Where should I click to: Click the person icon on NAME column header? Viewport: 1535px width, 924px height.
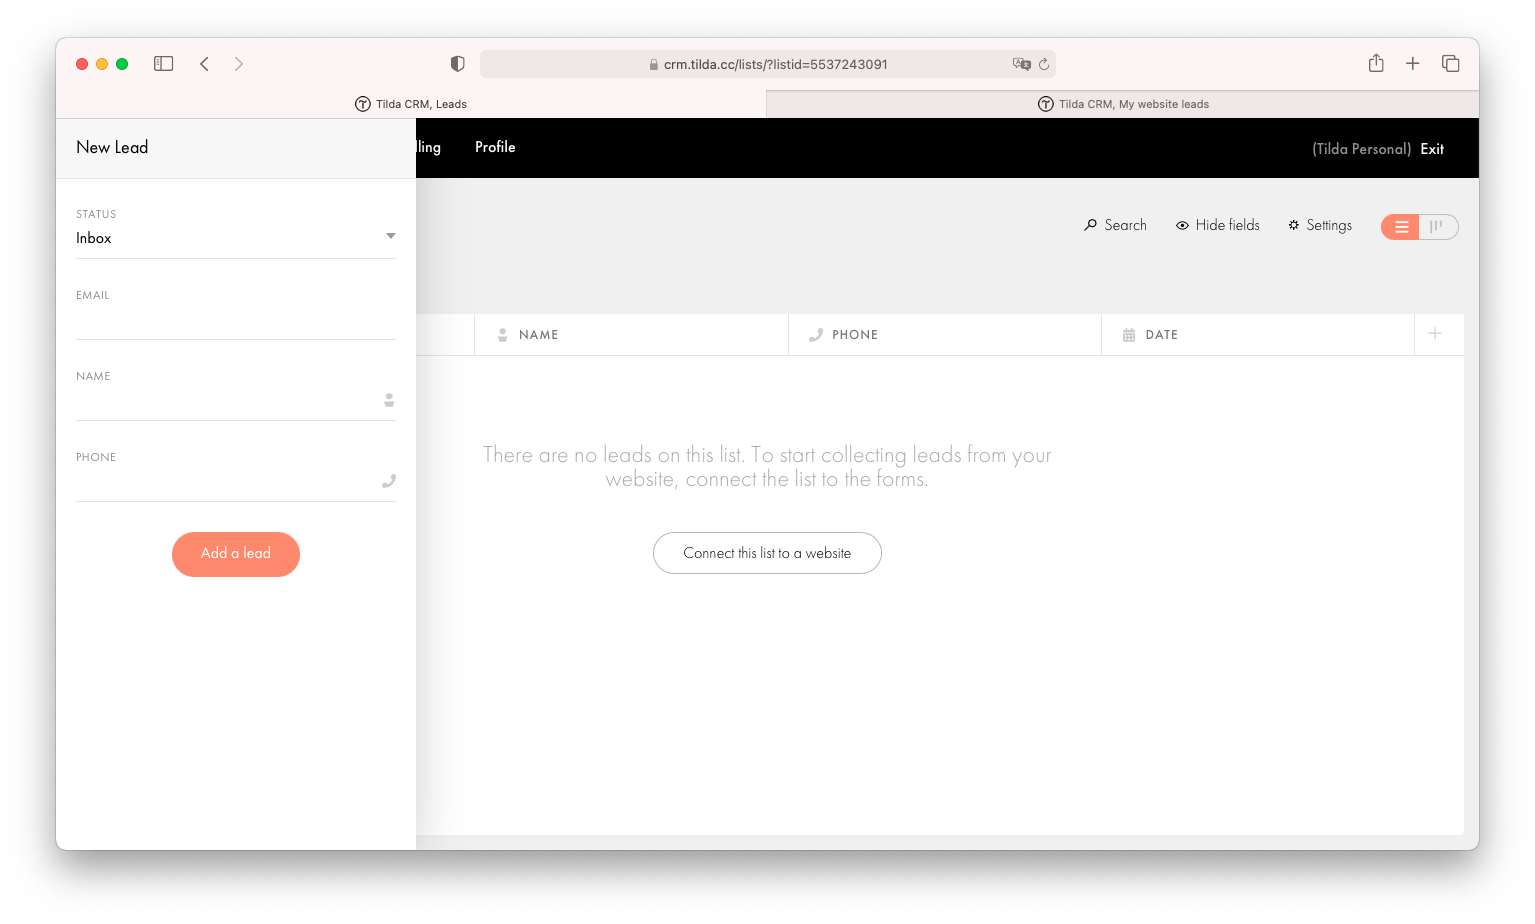502,334
